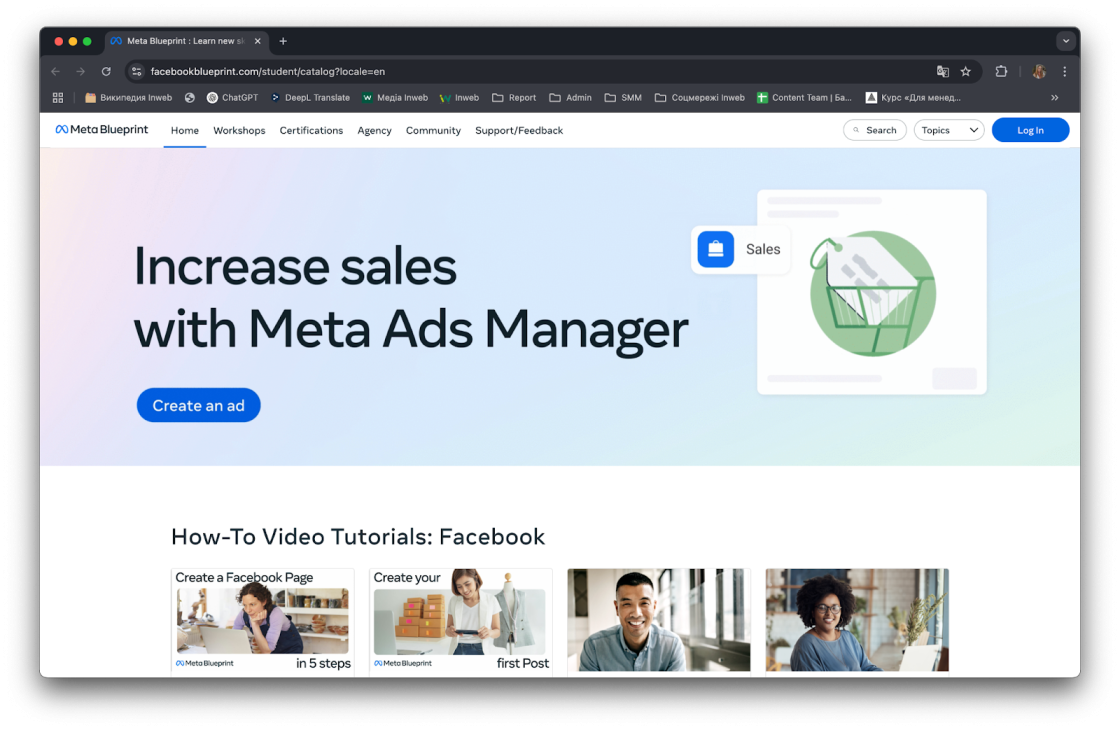Open the DeepL Translate bookmark
Image resolution: width=1120 pixels, height=730 pixels.
tap(310, 98)
